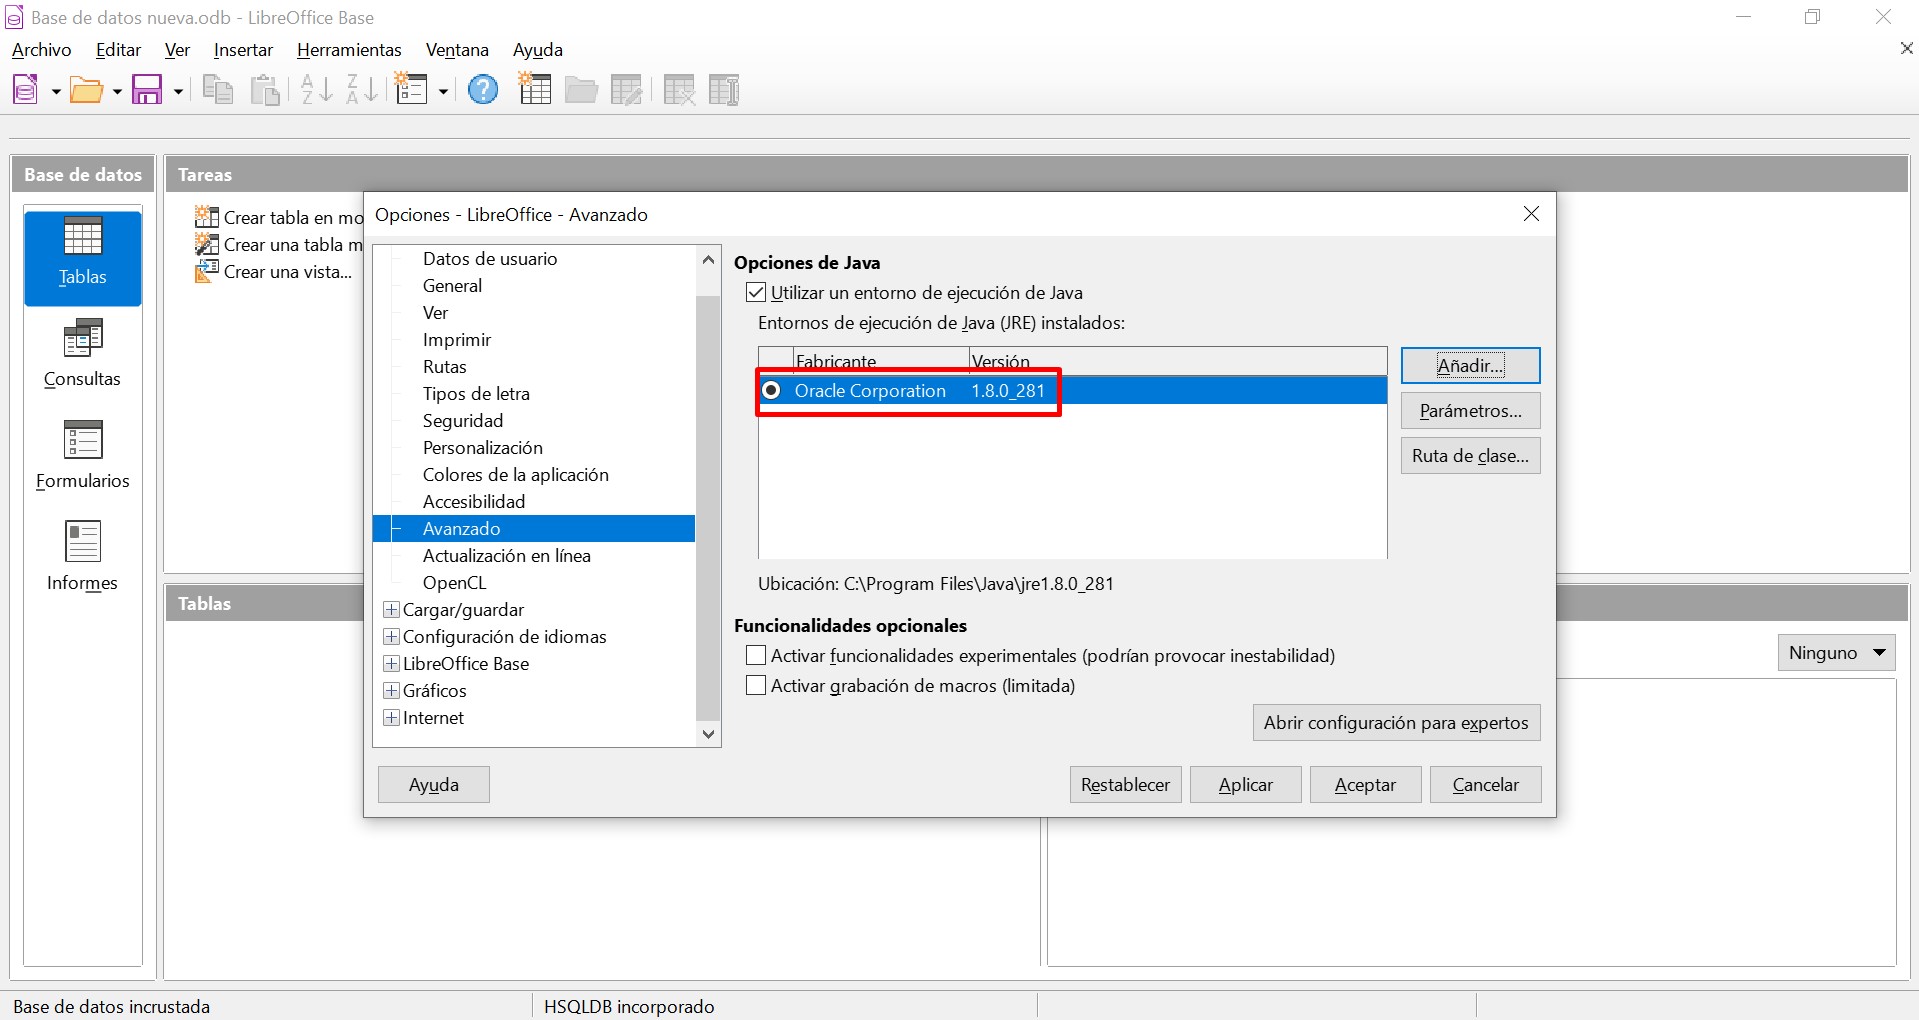Expand the 'LibreOffice Base' options section
This screenshot has height=1020, width=1919.
pyautogui.click(x=391, y=663)
